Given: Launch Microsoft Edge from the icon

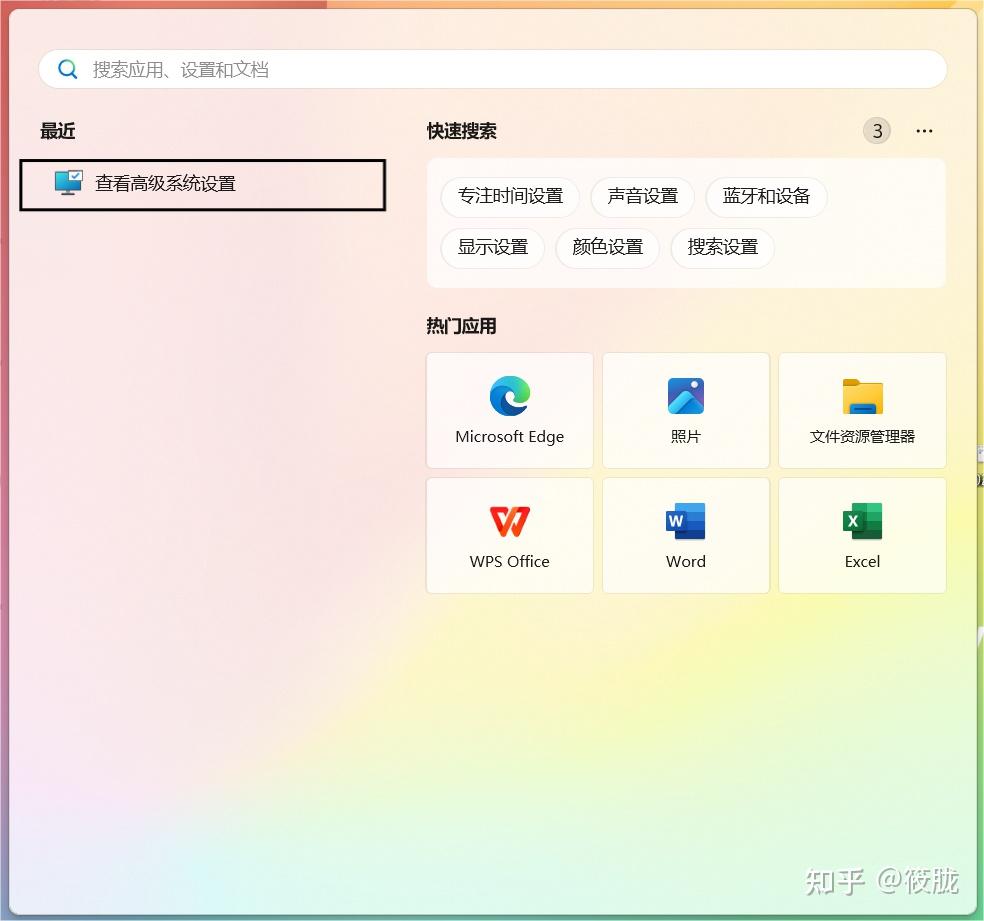Looking at the screenshot, I should pos(510,396).
